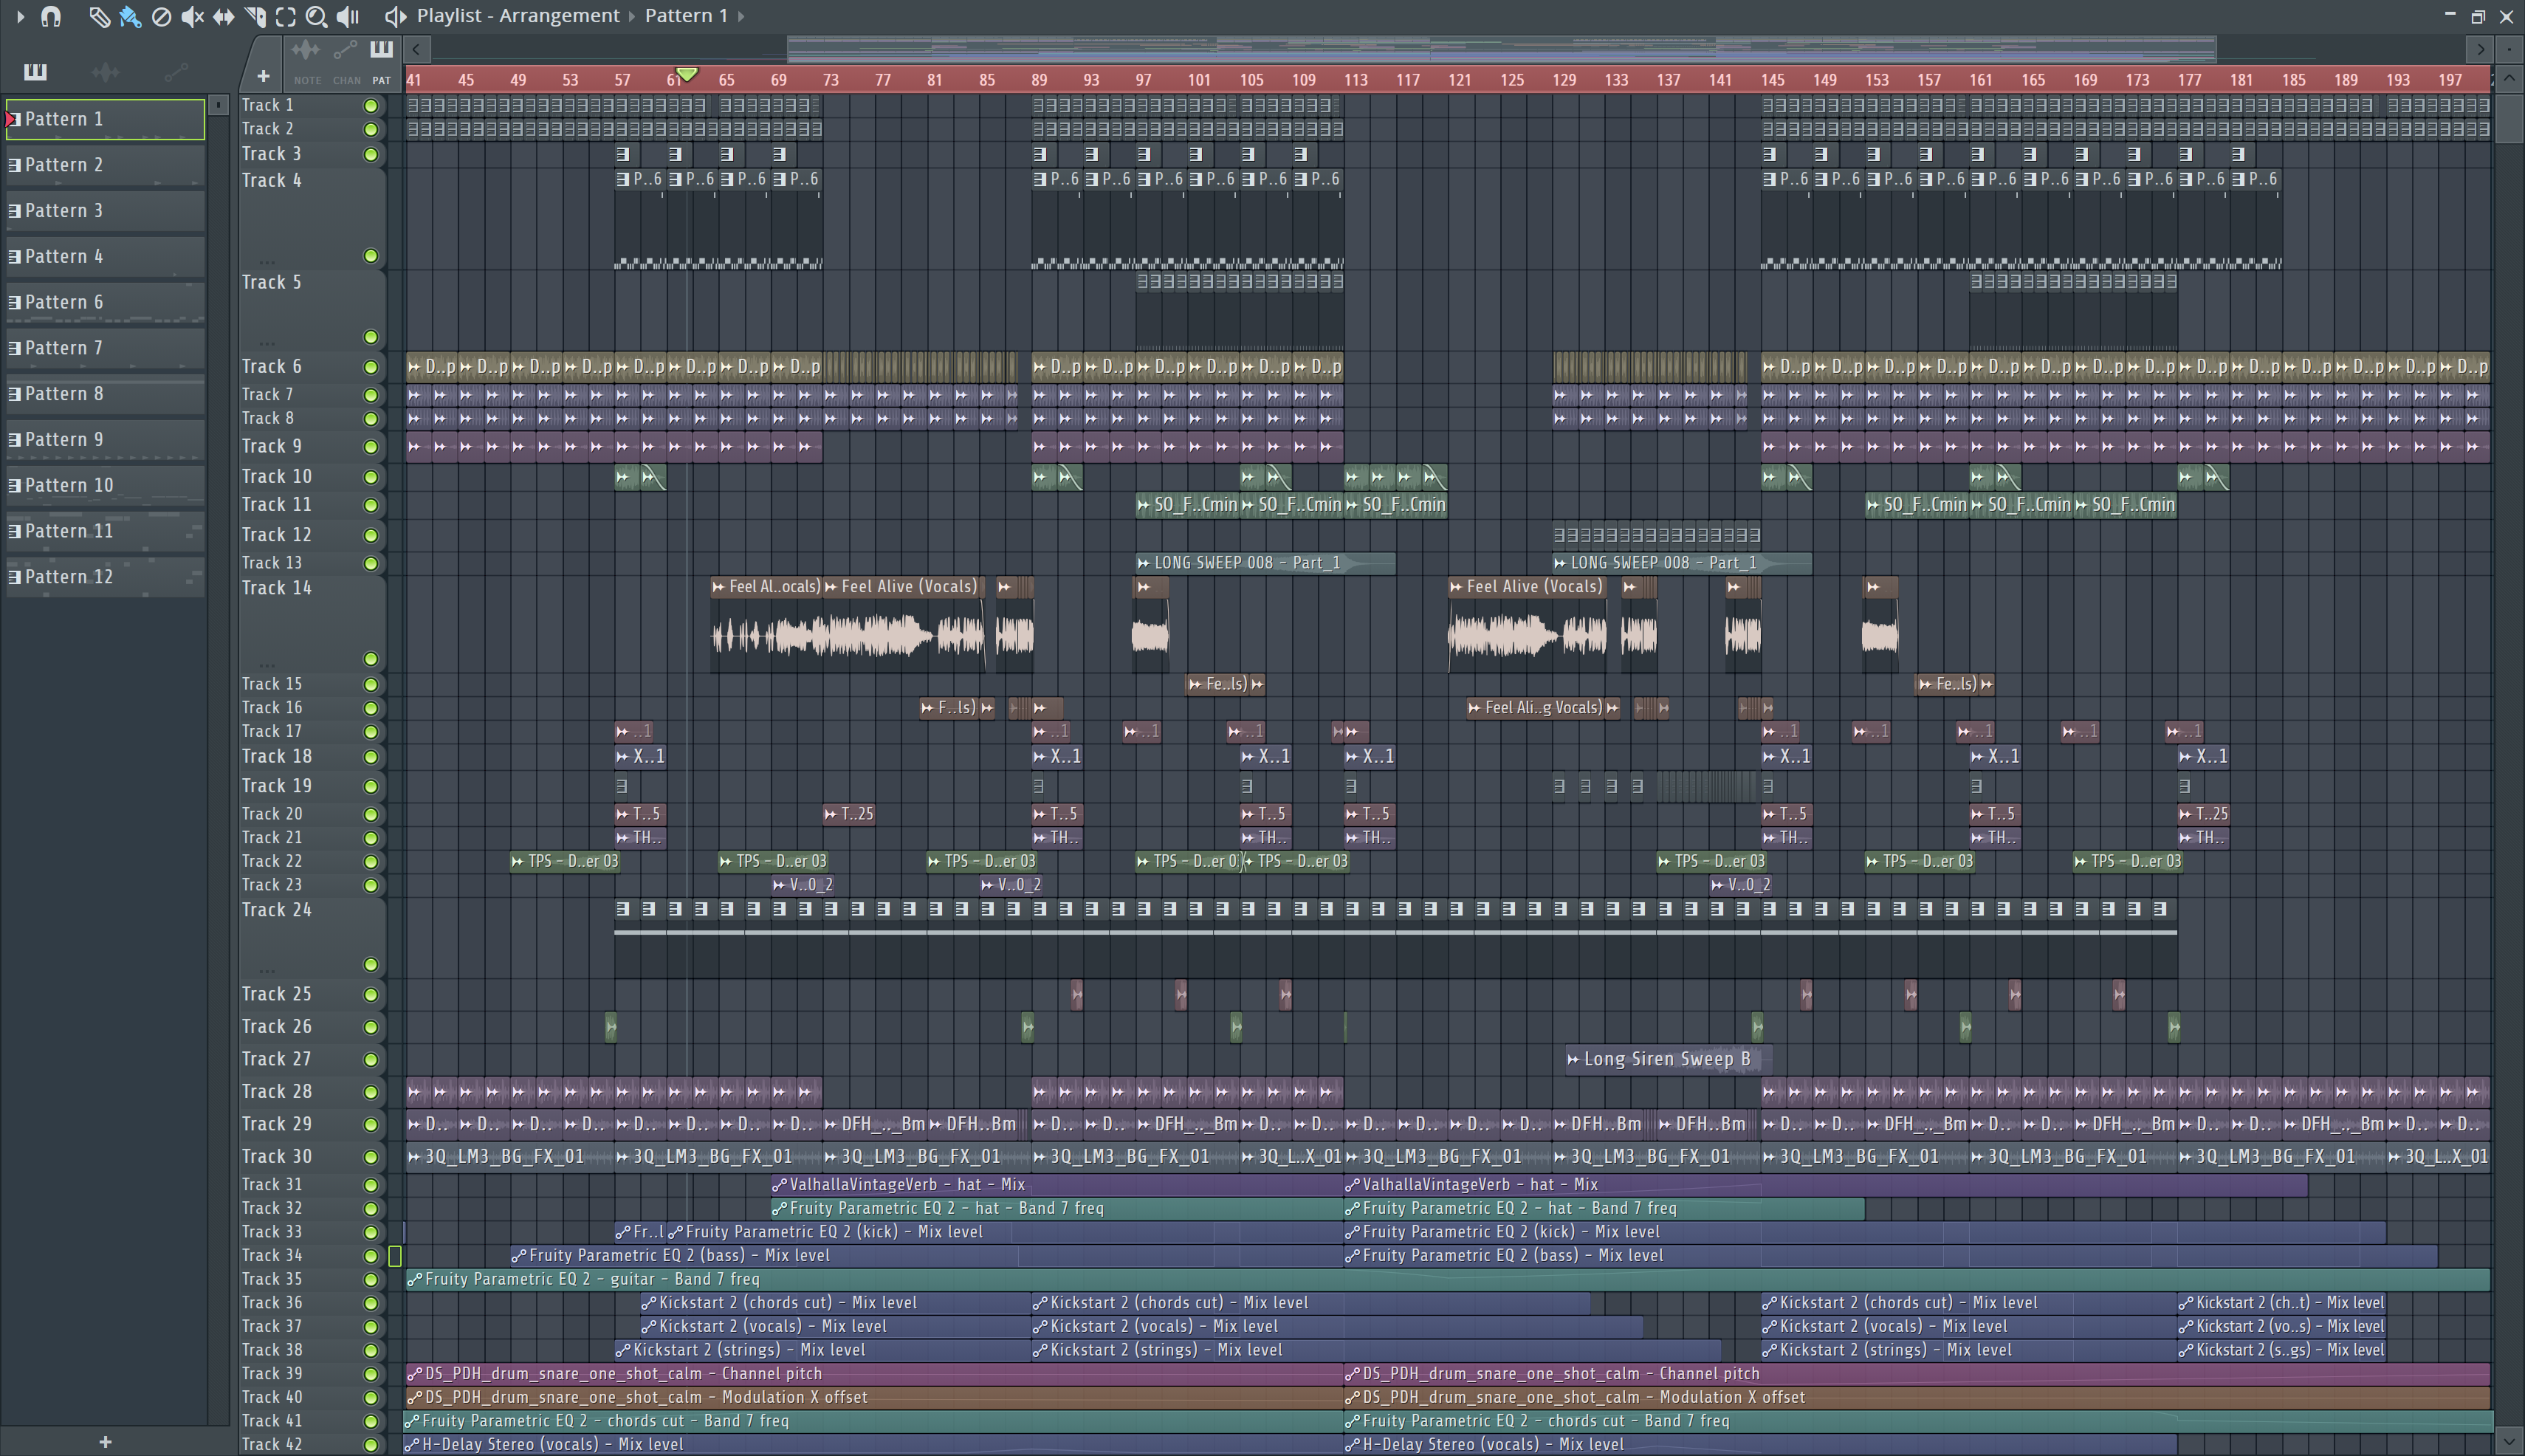Open the magnet snap settings
Screen dimensions: 2525x1456
[x=50, y=16]
